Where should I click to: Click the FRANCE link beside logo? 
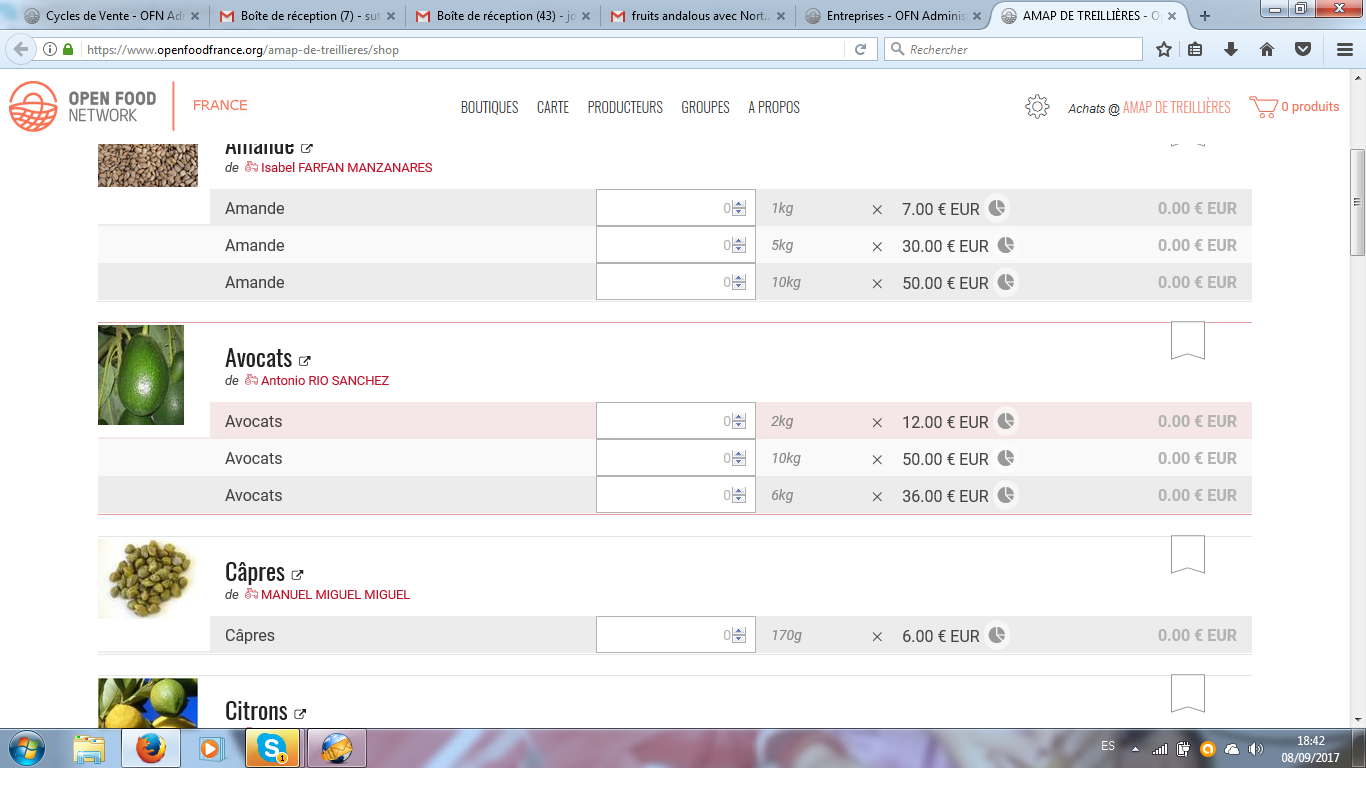[220, 105]
